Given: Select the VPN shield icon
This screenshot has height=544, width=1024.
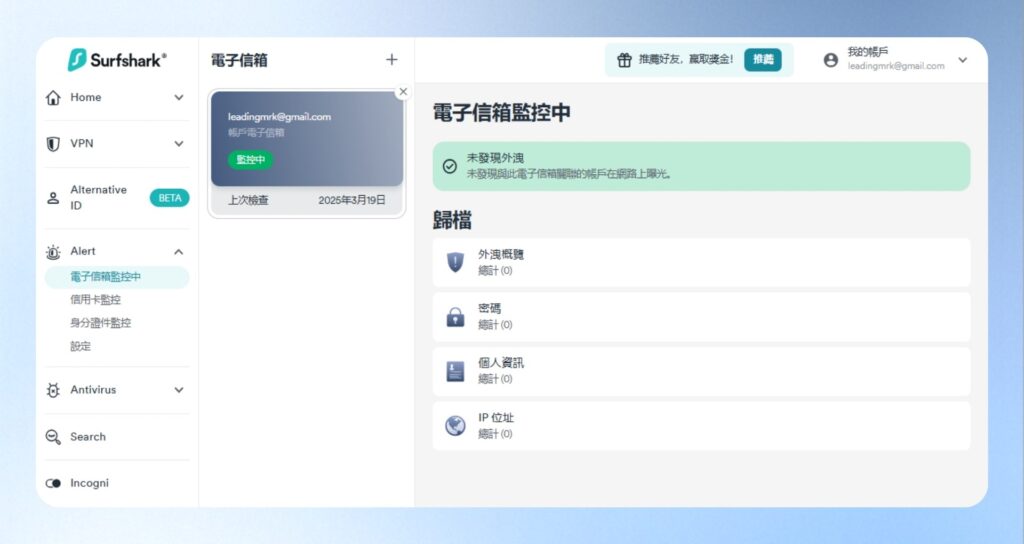Looking at the screenshot, I should (x=53, y=144).
